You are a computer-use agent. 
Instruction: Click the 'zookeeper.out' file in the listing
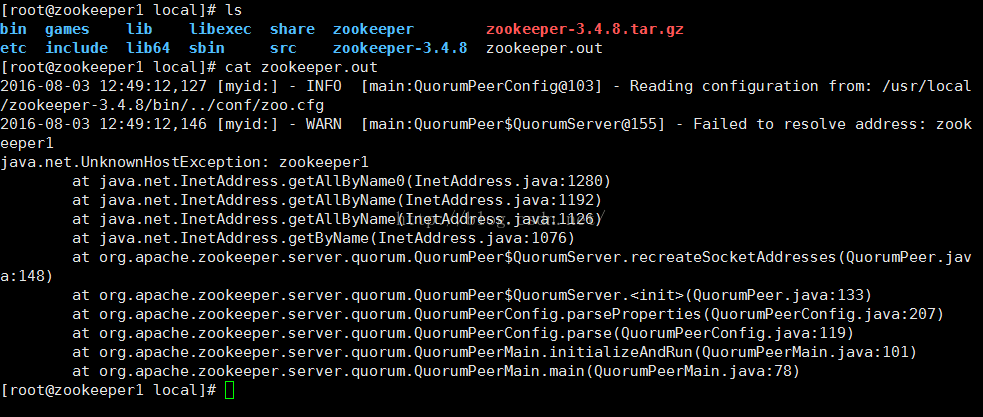[x=544, y=48]
